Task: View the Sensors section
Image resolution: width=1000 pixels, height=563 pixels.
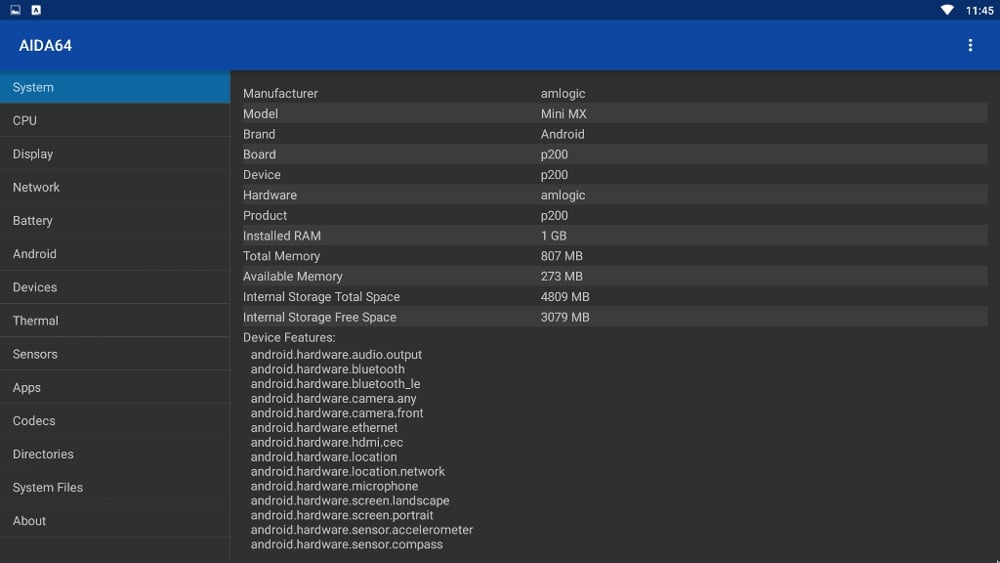Action: tap(115, 354)
